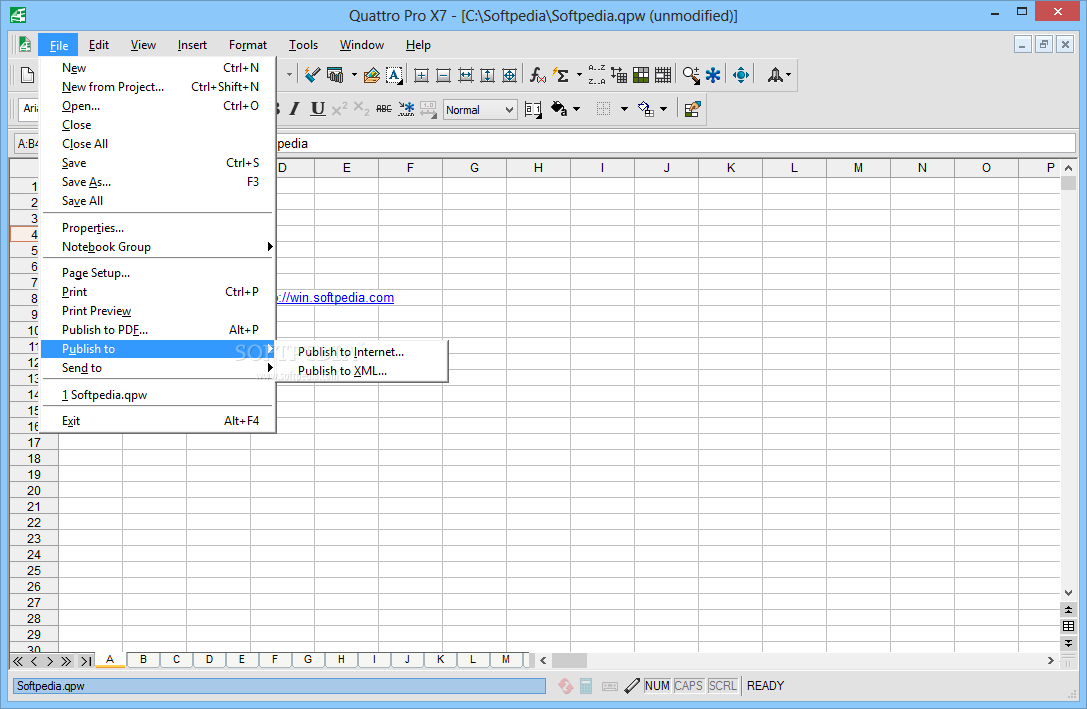
Task: Click the horizontal scrollbar thumb
Action: [570, 660]
